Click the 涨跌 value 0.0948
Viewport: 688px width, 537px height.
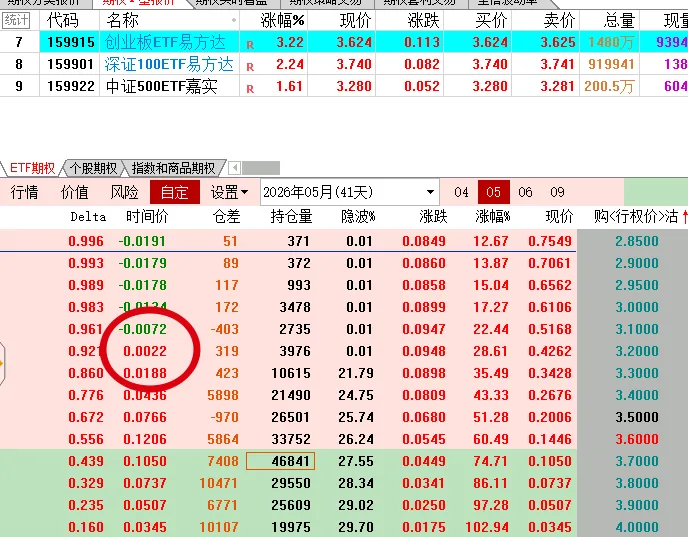pyautogui.click(x=424, y=351)
